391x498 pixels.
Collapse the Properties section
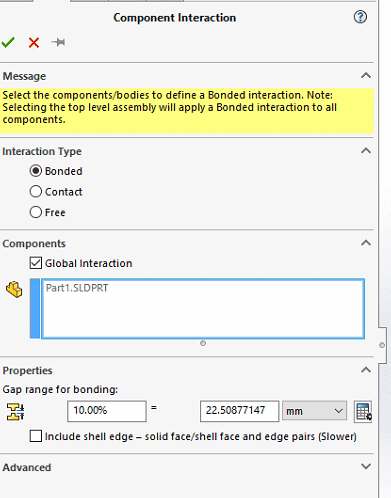(366, 370)
